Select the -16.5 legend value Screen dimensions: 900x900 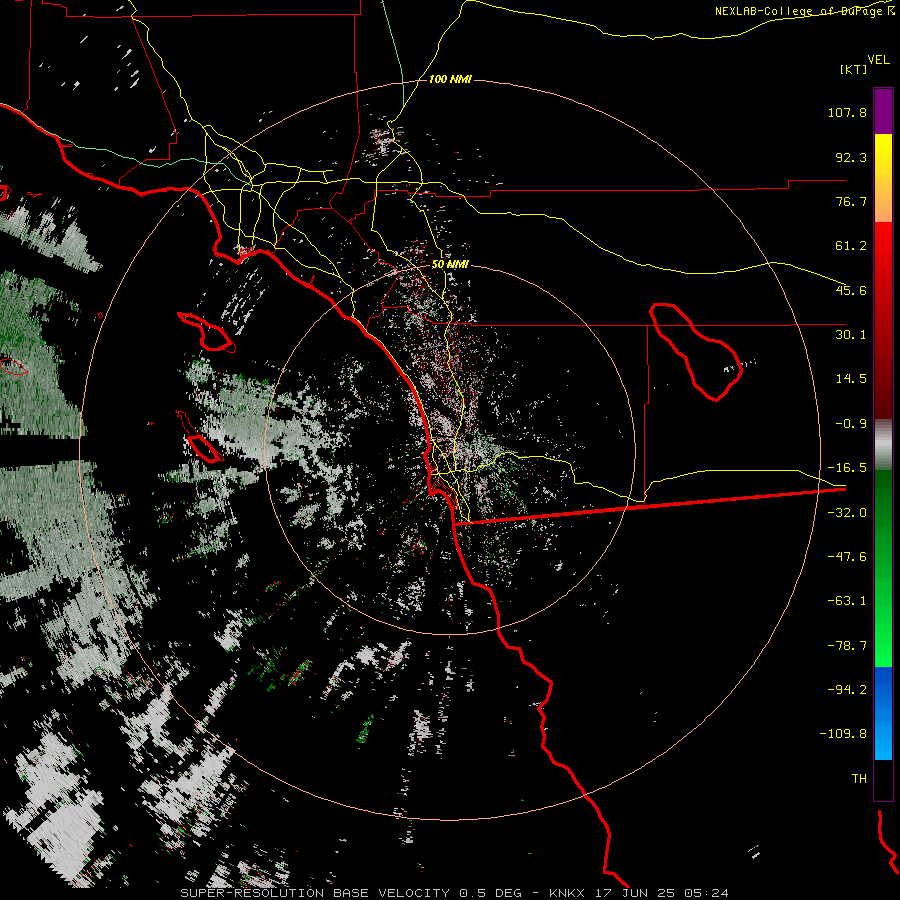pos(847,468)
